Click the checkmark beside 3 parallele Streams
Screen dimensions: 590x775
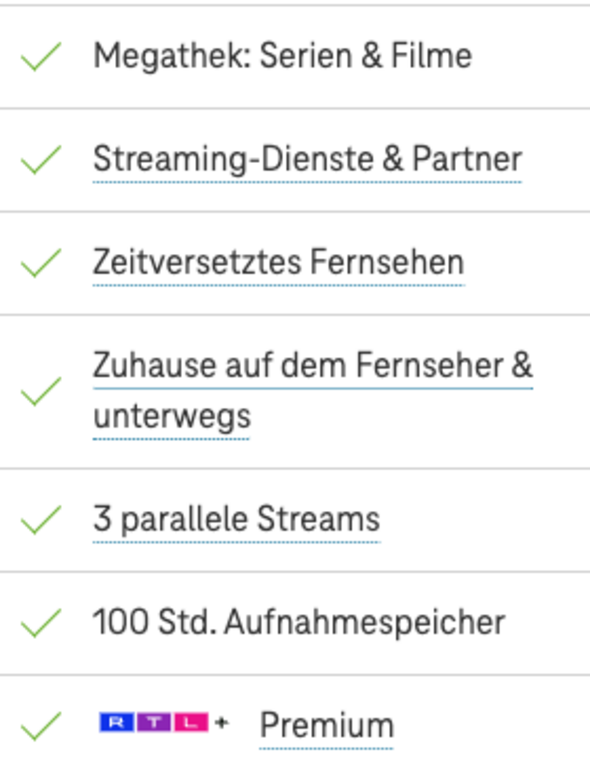point(41,520)
